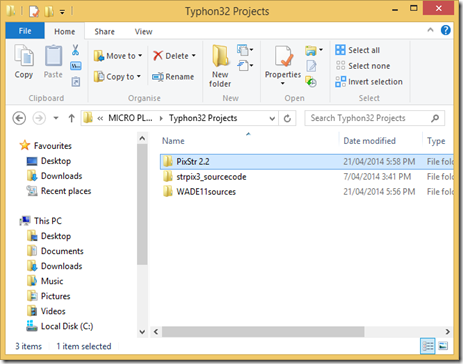Open Recent places under Favourites

(59, 191)
